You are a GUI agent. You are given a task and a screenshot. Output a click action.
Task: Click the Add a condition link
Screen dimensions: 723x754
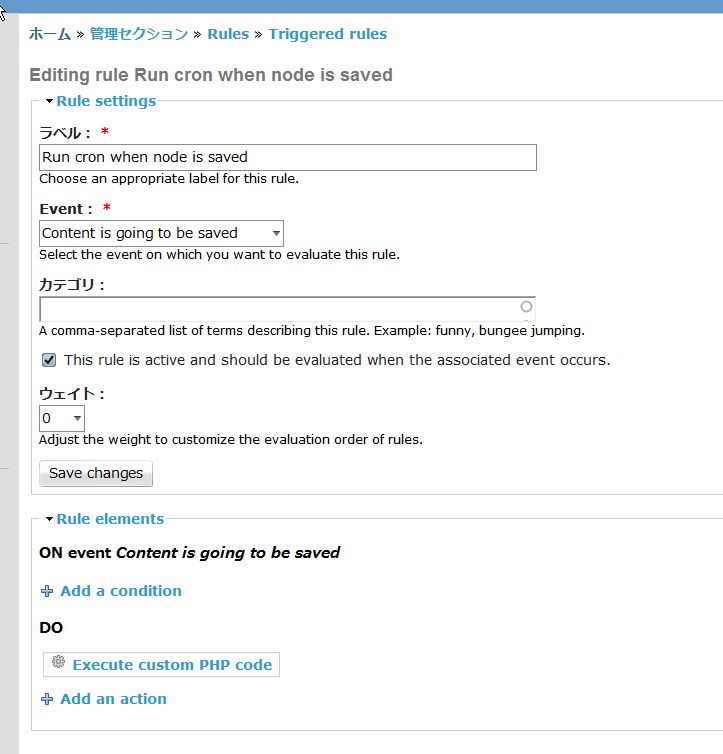[x=121, y=591]
